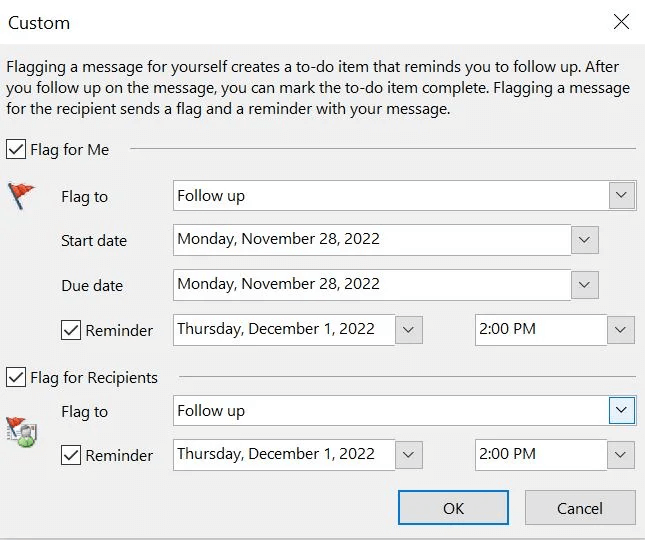Click the Cancel button
Viewport: 645px width, 540px height.
[580, 508]
